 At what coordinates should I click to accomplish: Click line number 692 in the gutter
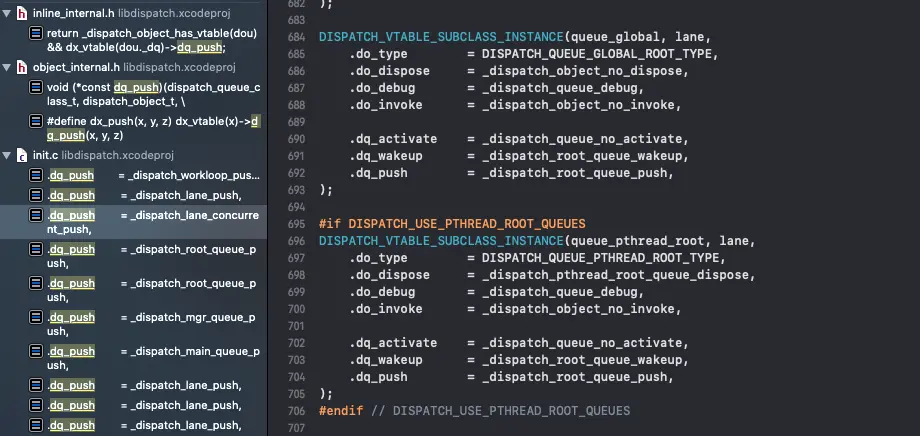coord(296,173)
